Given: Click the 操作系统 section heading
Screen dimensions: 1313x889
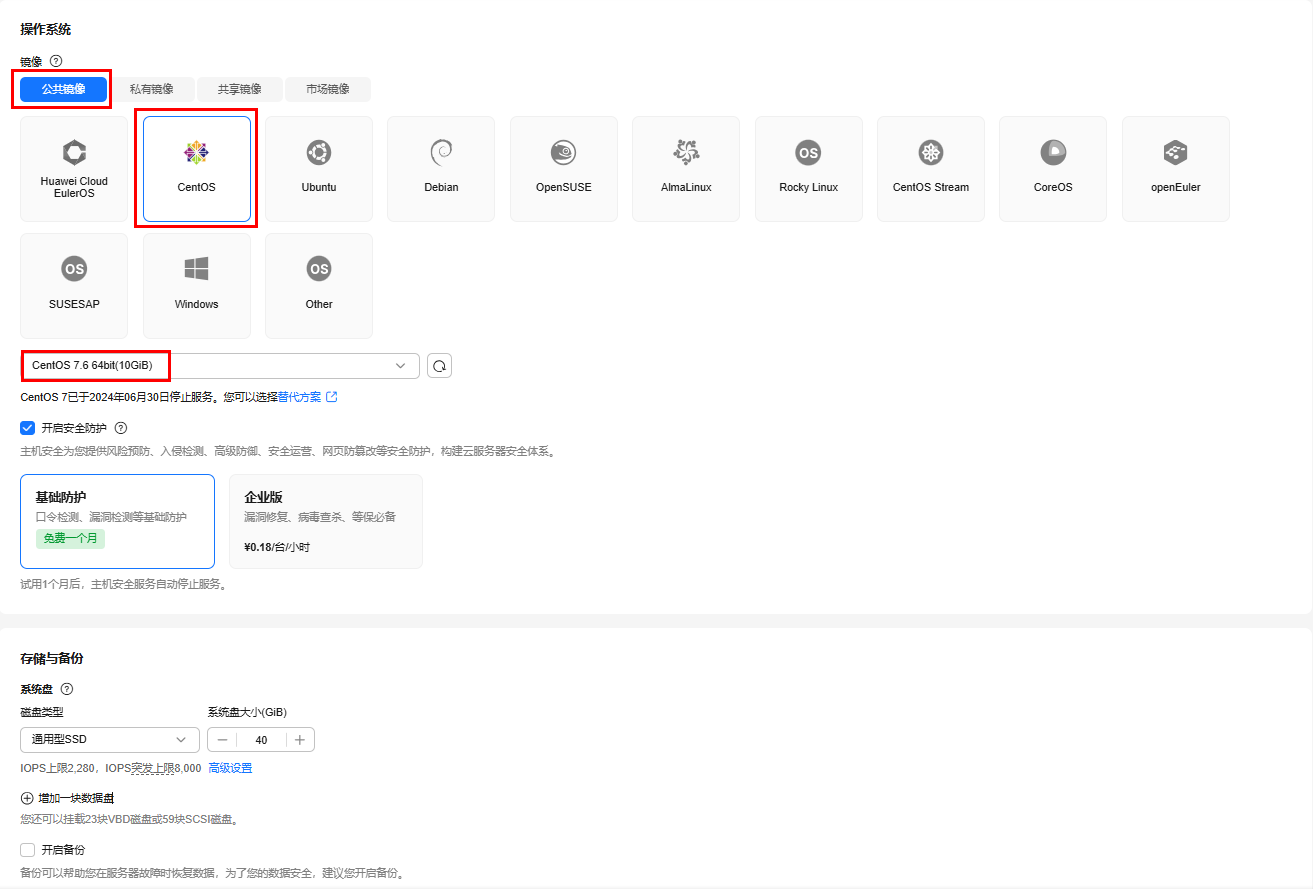Looking at the screenshot, I should pyautogui.click(x=46, y=29).
